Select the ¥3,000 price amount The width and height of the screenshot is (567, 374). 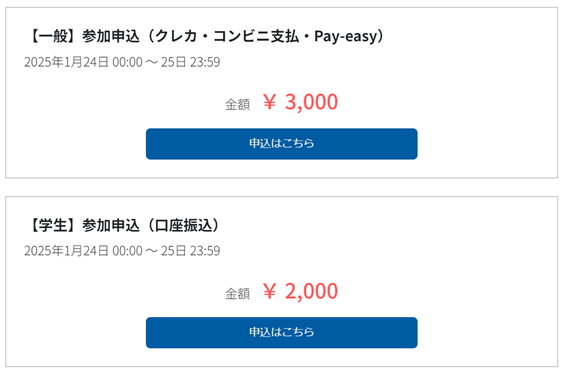point(300,102)
